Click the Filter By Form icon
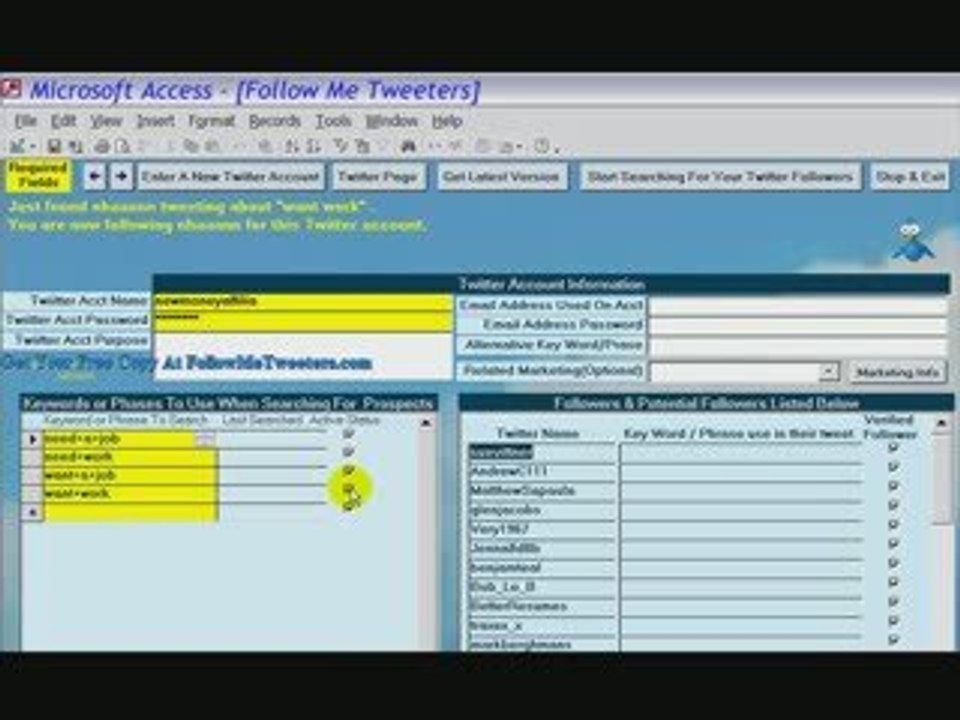The height and width of the screenshot is (720, 960). pos(362,146)
